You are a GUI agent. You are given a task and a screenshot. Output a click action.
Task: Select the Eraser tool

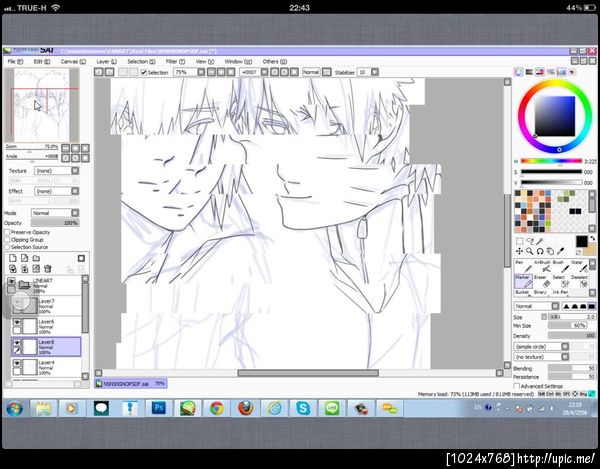tap(542, 281)
